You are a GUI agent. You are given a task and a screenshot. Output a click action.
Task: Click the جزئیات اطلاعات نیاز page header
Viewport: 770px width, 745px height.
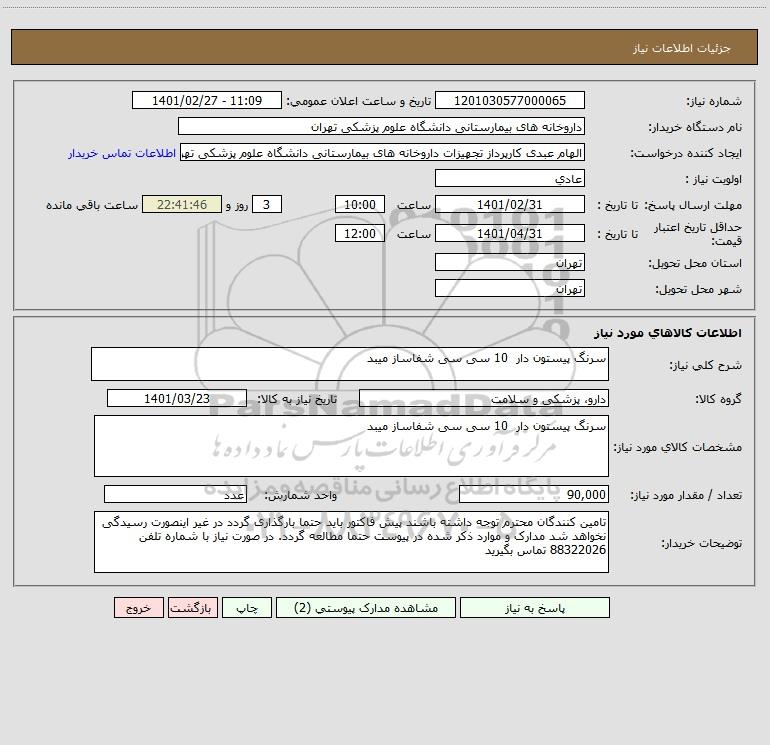pos(682,48)
